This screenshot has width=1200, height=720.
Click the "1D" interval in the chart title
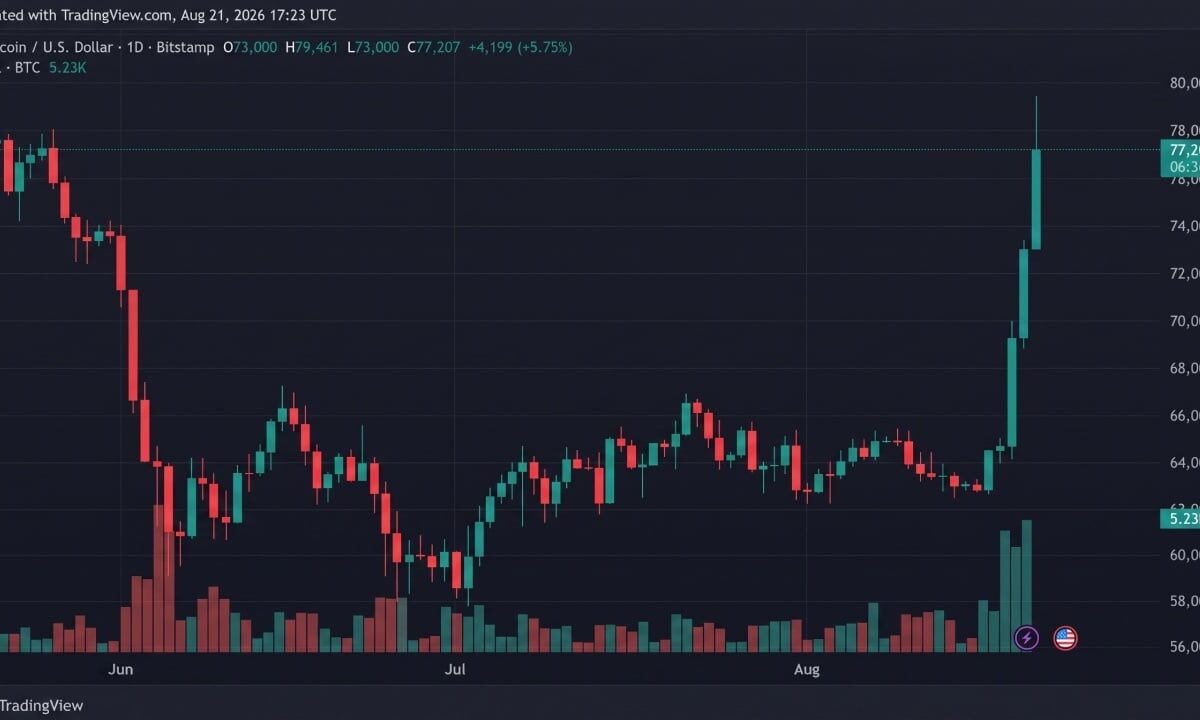click(136, 47)
